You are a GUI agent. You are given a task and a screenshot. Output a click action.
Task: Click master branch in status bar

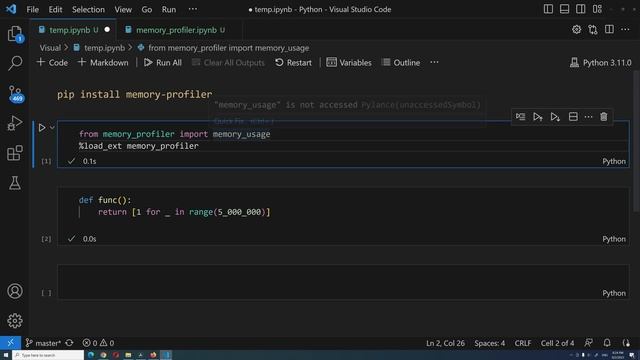point(43,343)
